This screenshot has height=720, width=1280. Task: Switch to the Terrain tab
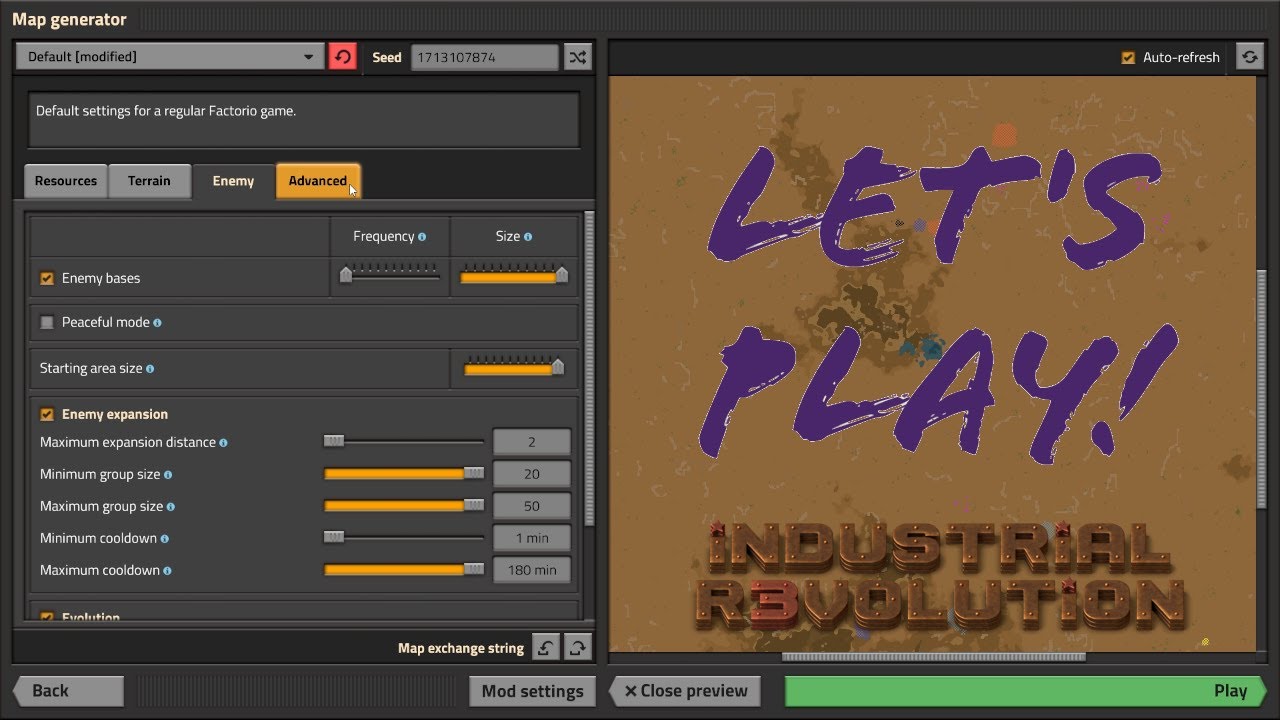(149, 181)
